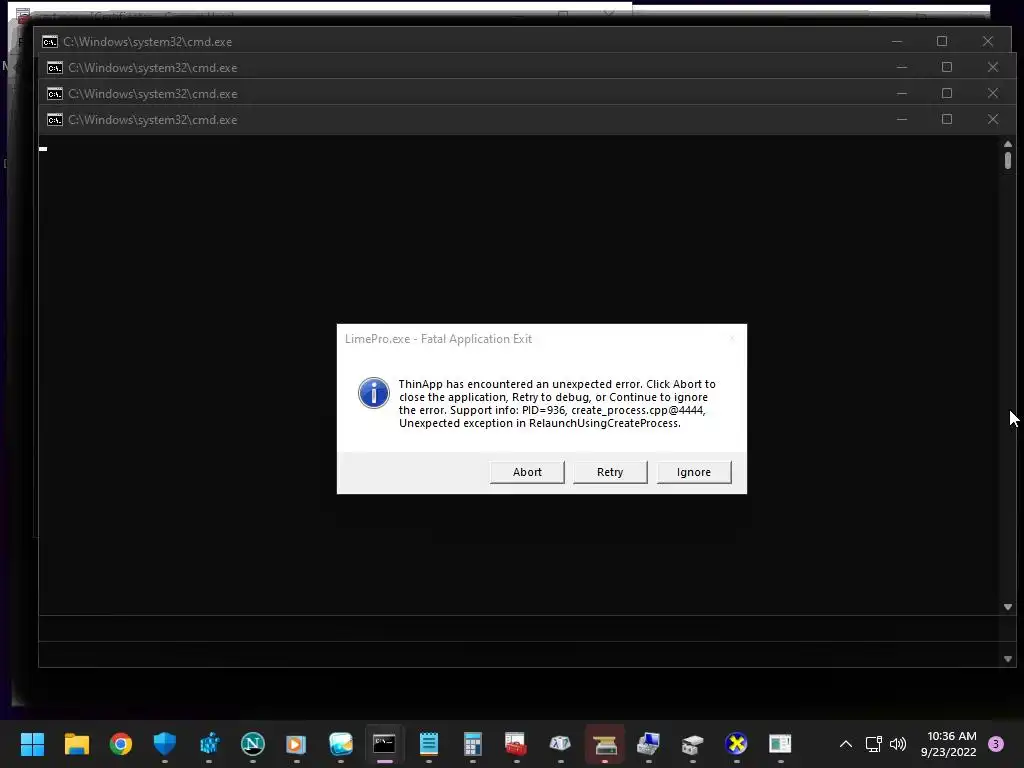Open the gray keycap icon in taskbar
Viewport: 1024px width, 768px height.
click(560, 744)
